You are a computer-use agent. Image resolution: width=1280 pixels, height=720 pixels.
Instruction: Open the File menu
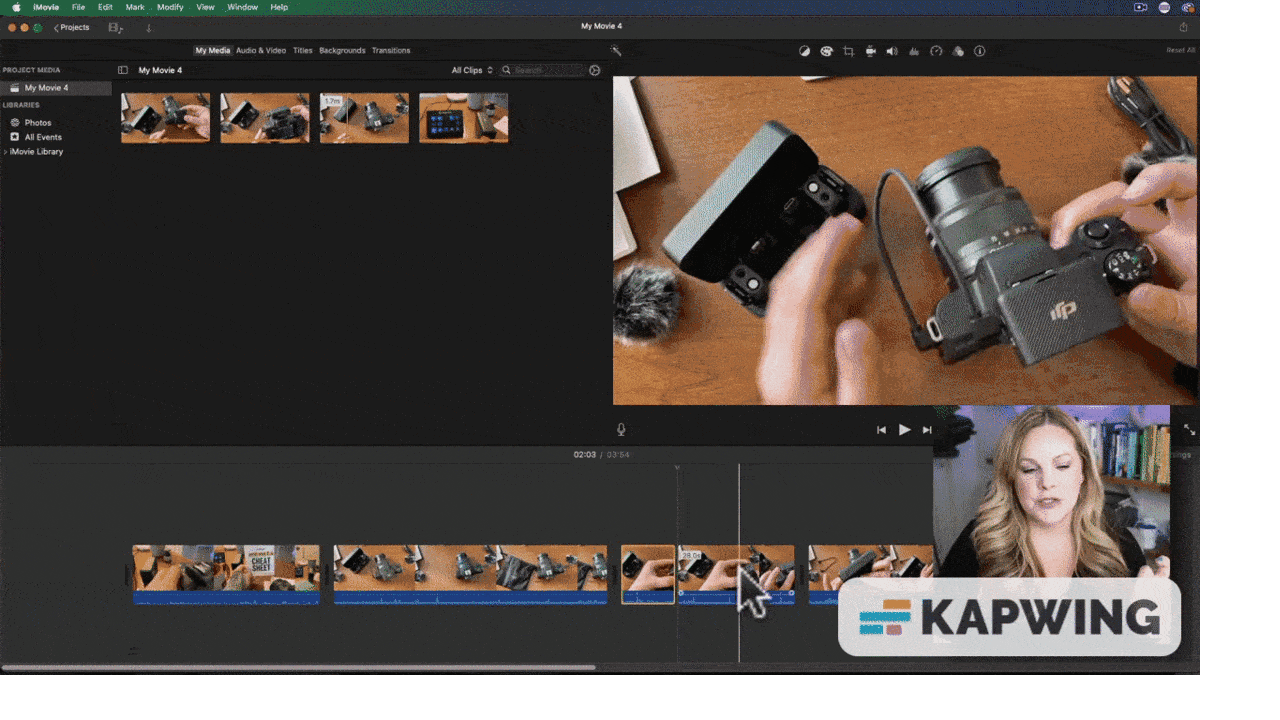point(78,7)
